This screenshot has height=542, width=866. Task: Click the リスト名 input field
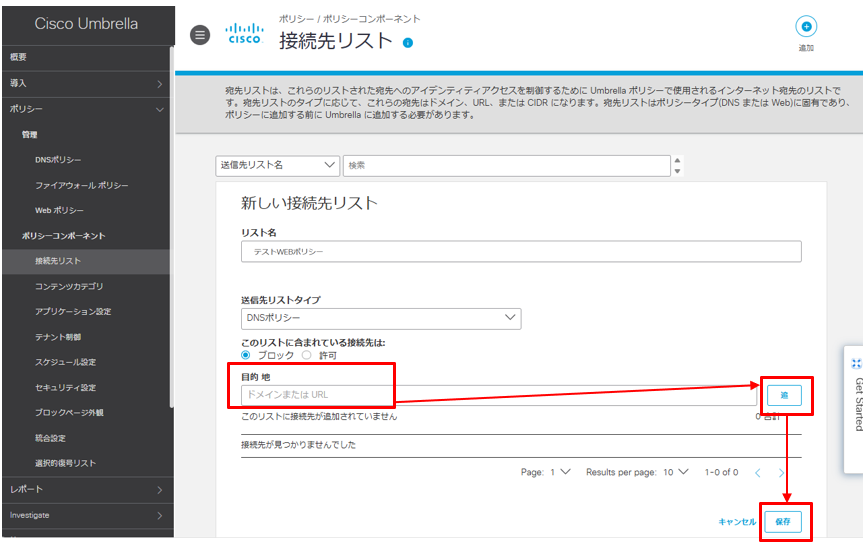point(521,251)
